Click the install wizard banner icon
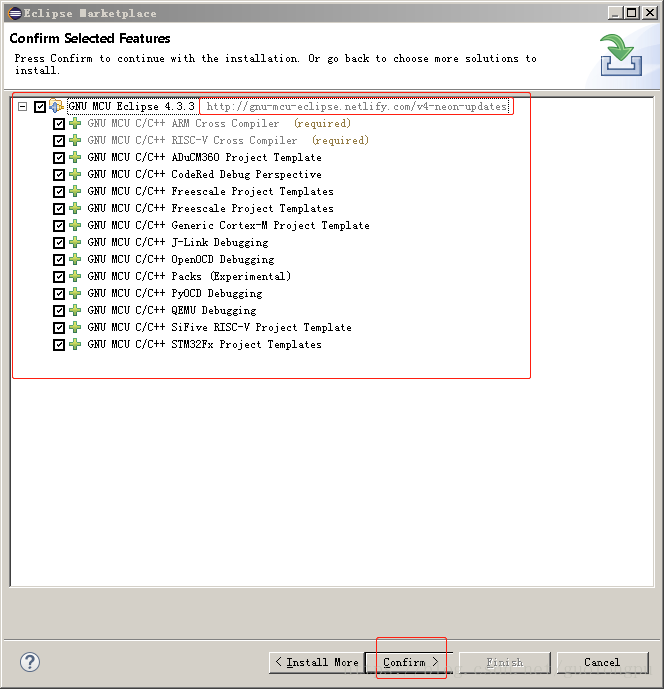Image resolution: width=664 pixels, height=689 pixels. pyautogui.click(x=621, y=55)
